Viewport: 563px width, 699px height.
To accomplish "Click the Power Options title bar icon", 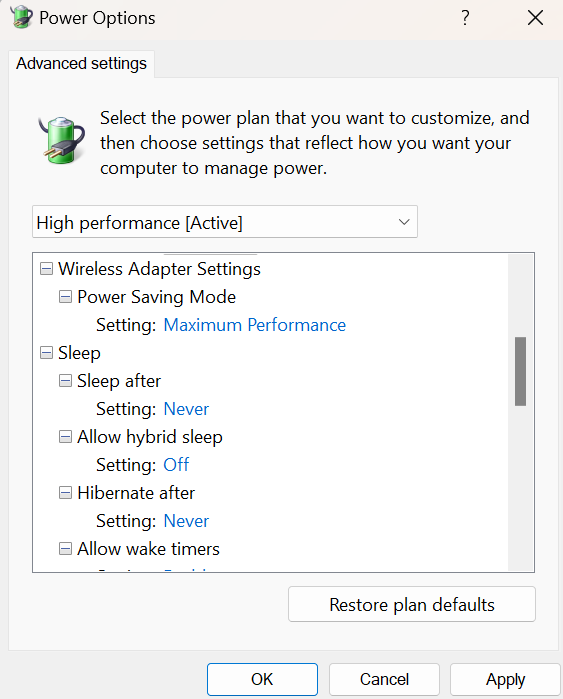I will (21, 17).
